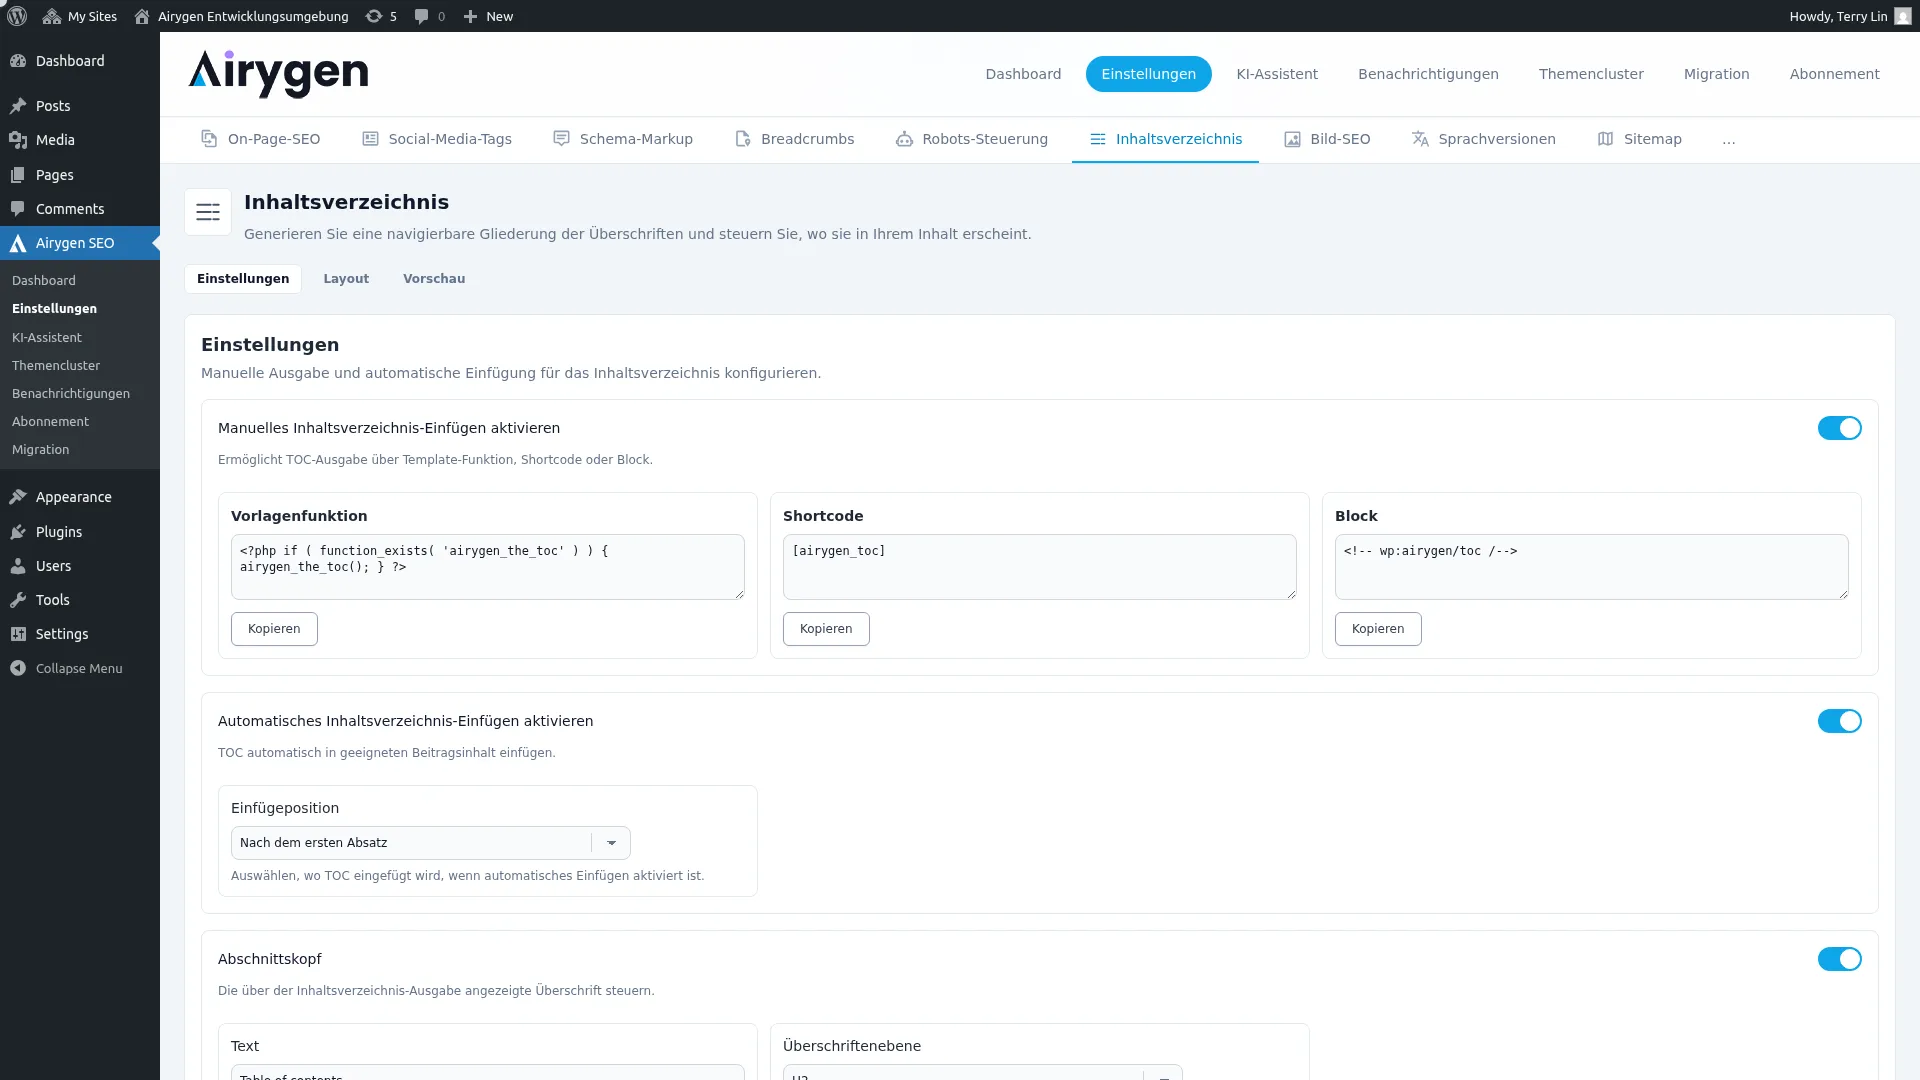Screen dimensions: 1920x1080
Task: Click the Vorlagenfunktion code textarea
Action: point(488,567)
